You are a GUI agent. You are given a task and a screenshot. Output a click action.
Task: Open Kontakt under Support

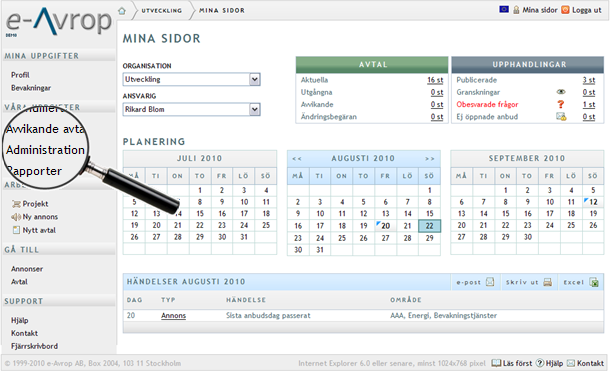tap(25, 333)
